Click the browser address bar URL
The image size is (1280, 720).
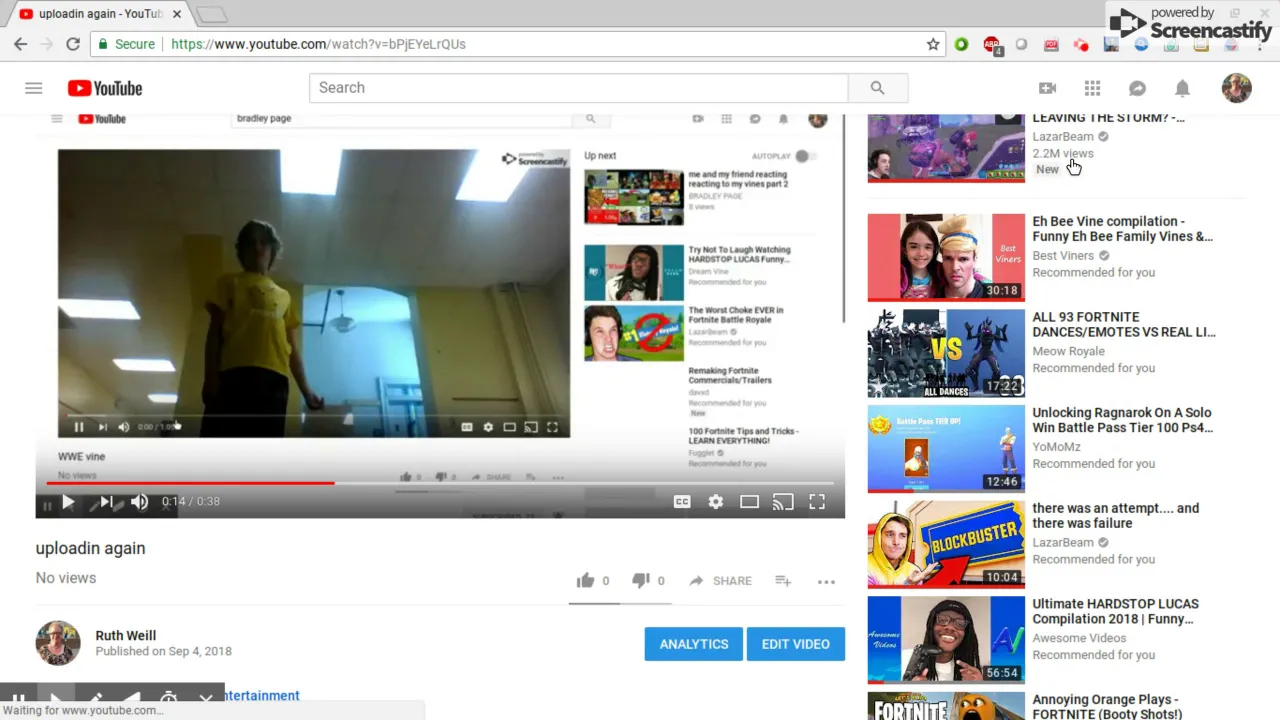pos(318,44)
